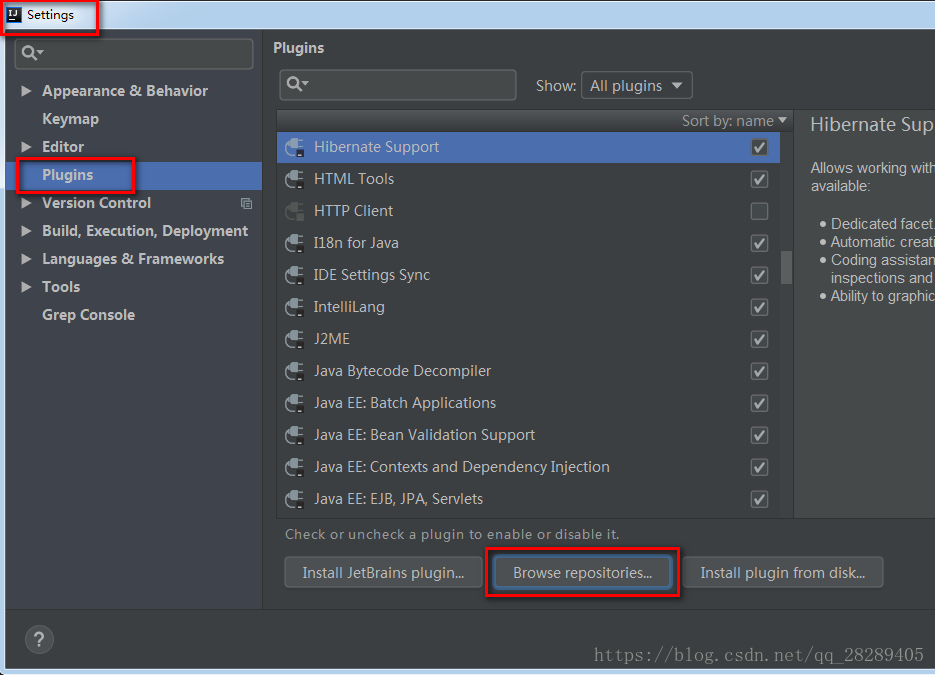Click Install plugin from disk... button
This screenshot has height=675, width=935.
782,572
